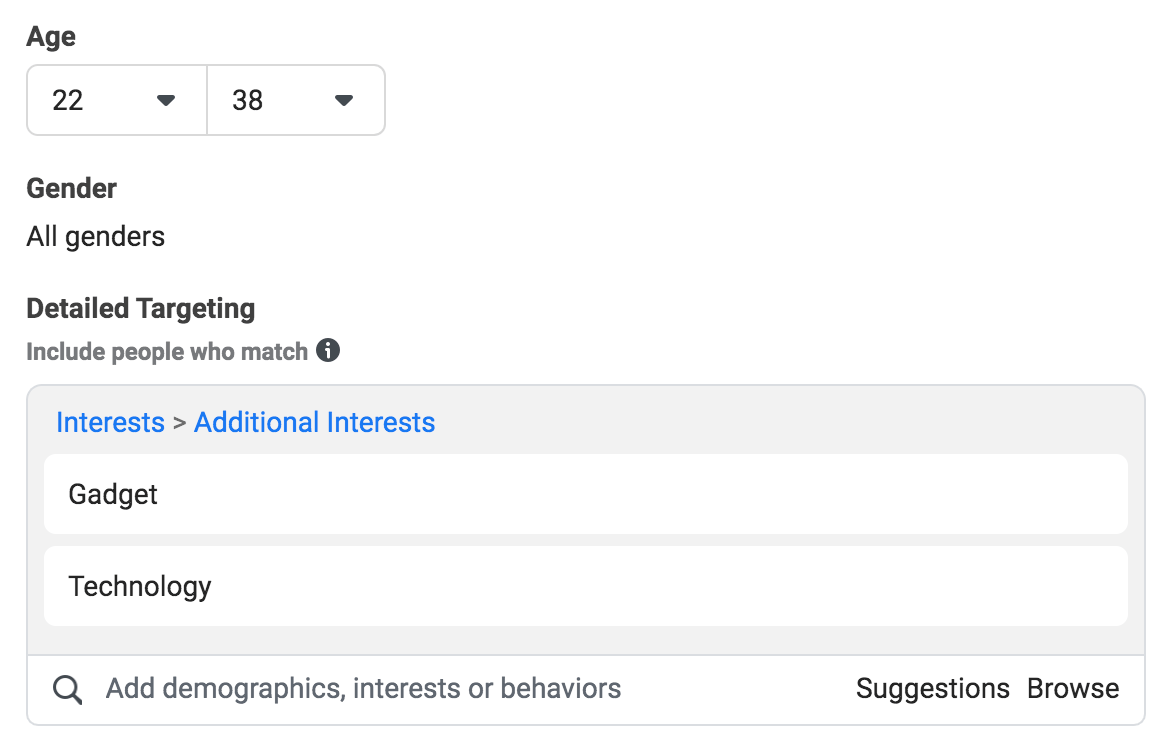Image resolution: width=1156 pixels, height=738 pixels.
Task: Click the info icon beside Include people who match
Action: pyautogui.click(x=328, y=351)
